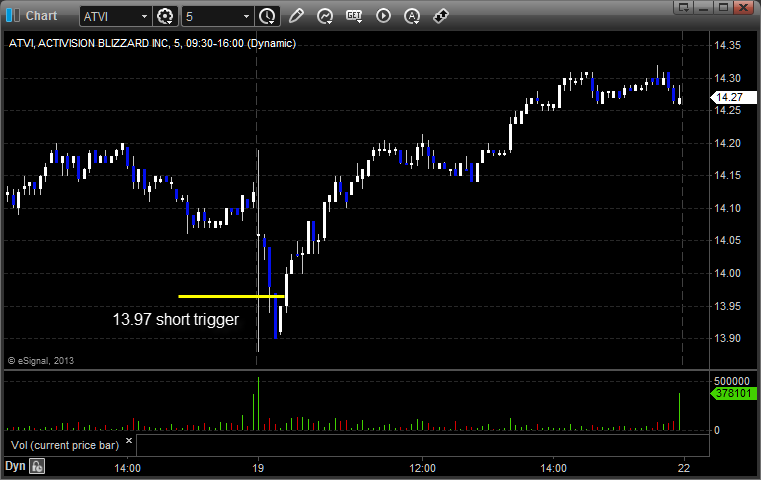
Task: Open the time template clock menu
Action: [x=267, y=17]
